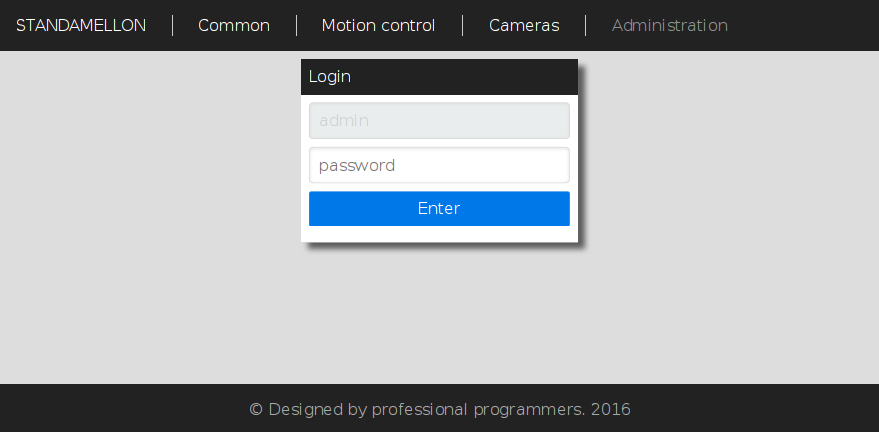Go to the Motion control section
This screenshot has height=432, width=879.
pyautogui.click(x=378, y=25)
